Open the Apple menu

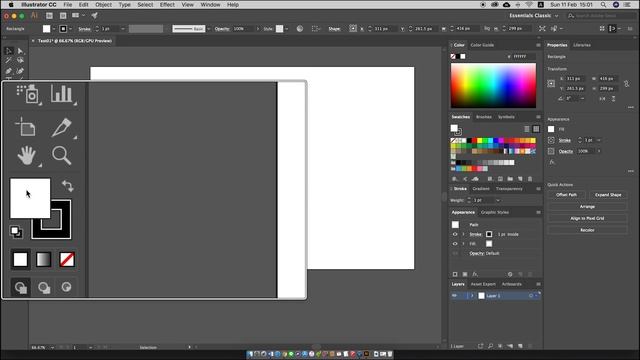(11, 5)
